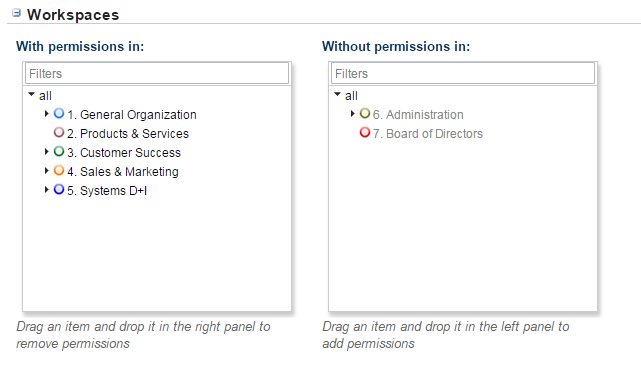
Task: Collapse the 'all' node in right panel
Action: click(x=337, y=94)
